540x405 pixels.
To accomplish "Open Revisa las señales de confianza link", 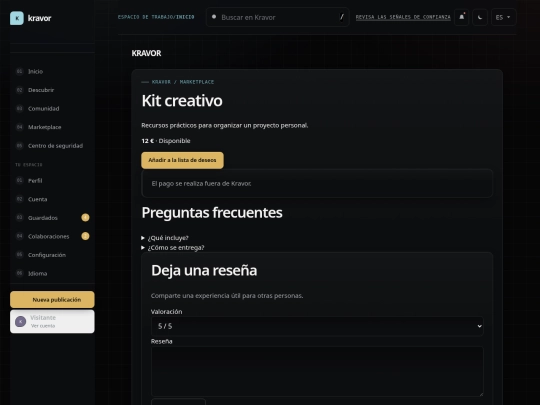I will [403, 17].
